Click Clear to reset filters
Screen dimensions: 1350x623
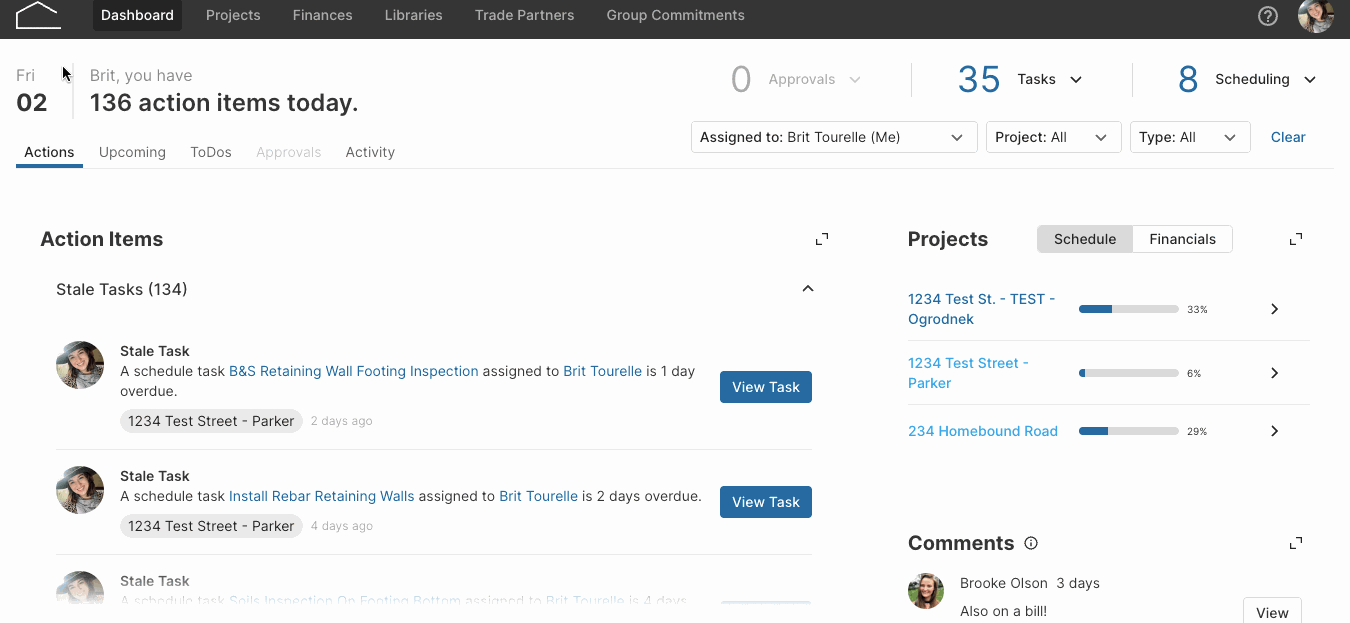pos(1288,137)
